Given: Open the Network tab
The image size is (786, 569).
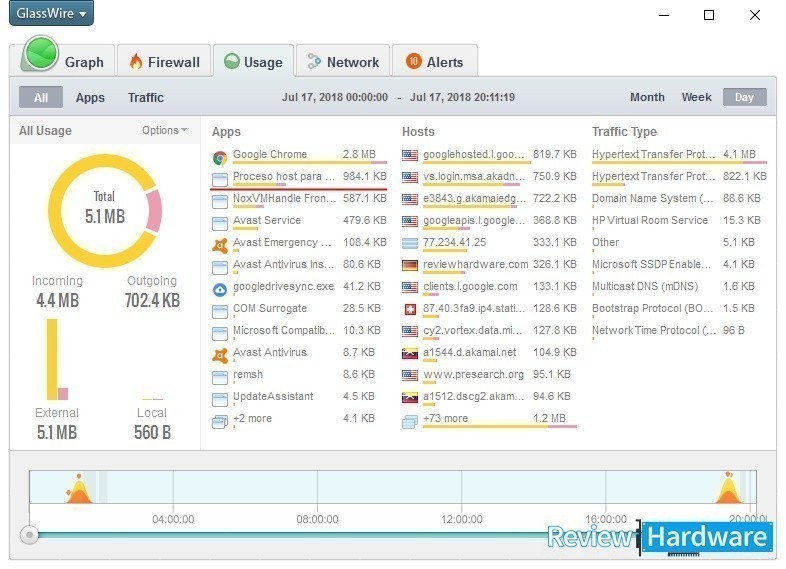Looking at the screenshot, I should [343, 61].
